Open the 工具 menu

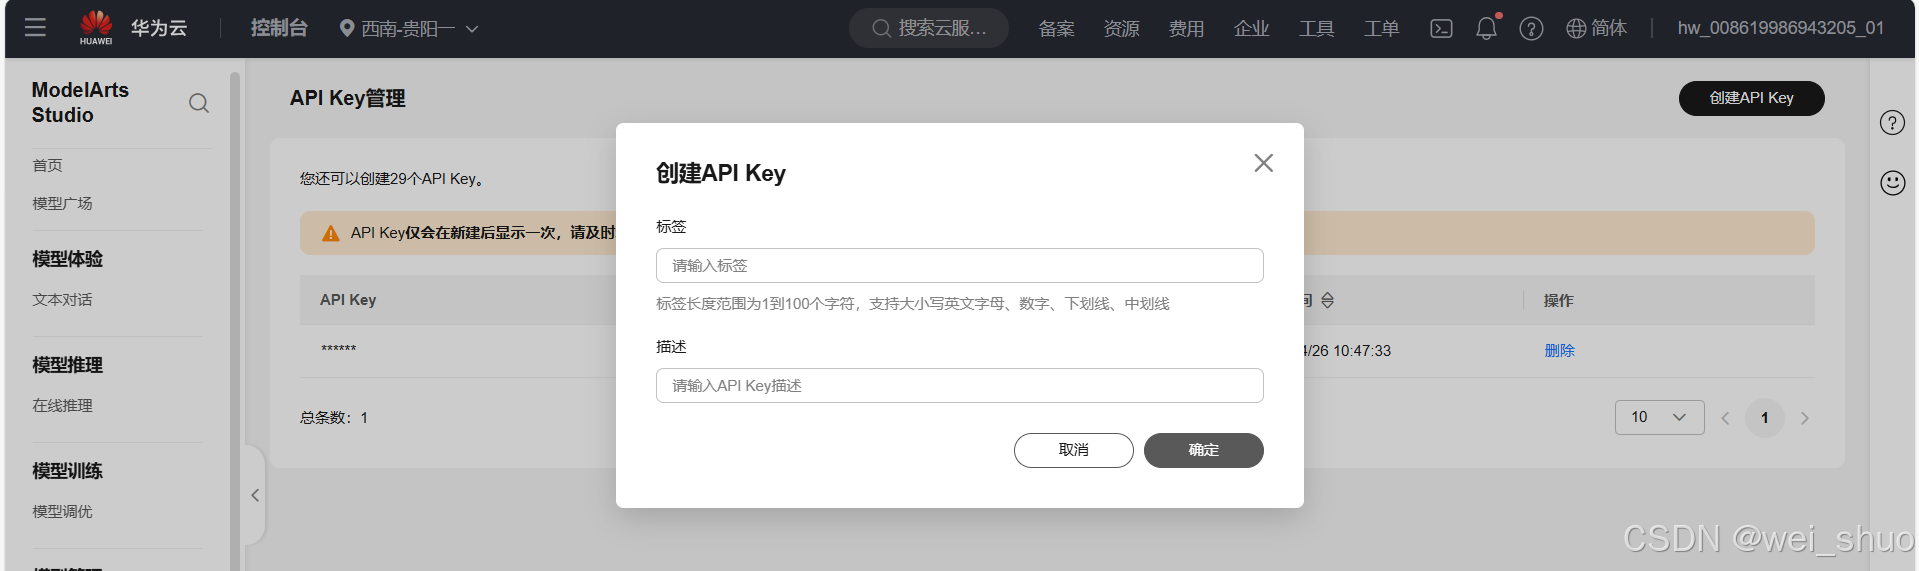click(1317, 29)
